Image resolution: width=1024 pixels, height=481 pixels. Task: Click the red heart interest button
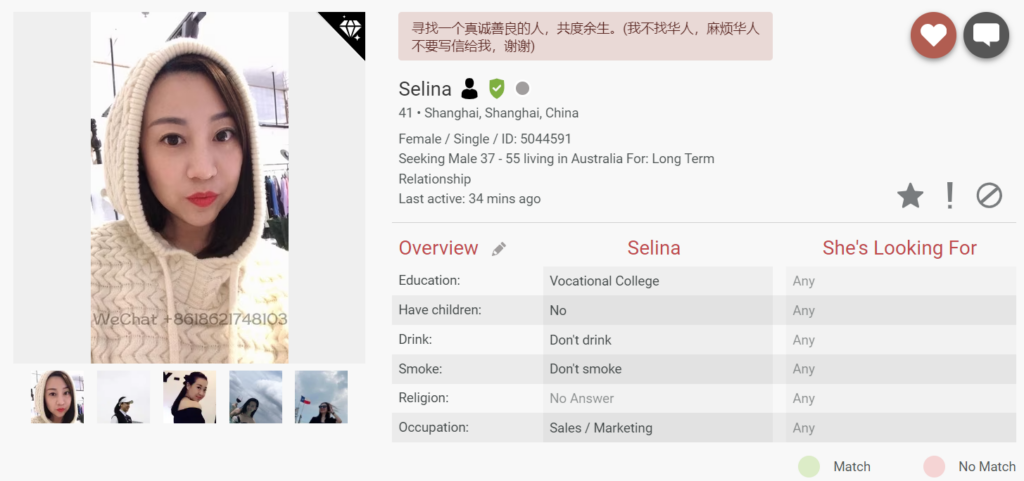point(933,35)
